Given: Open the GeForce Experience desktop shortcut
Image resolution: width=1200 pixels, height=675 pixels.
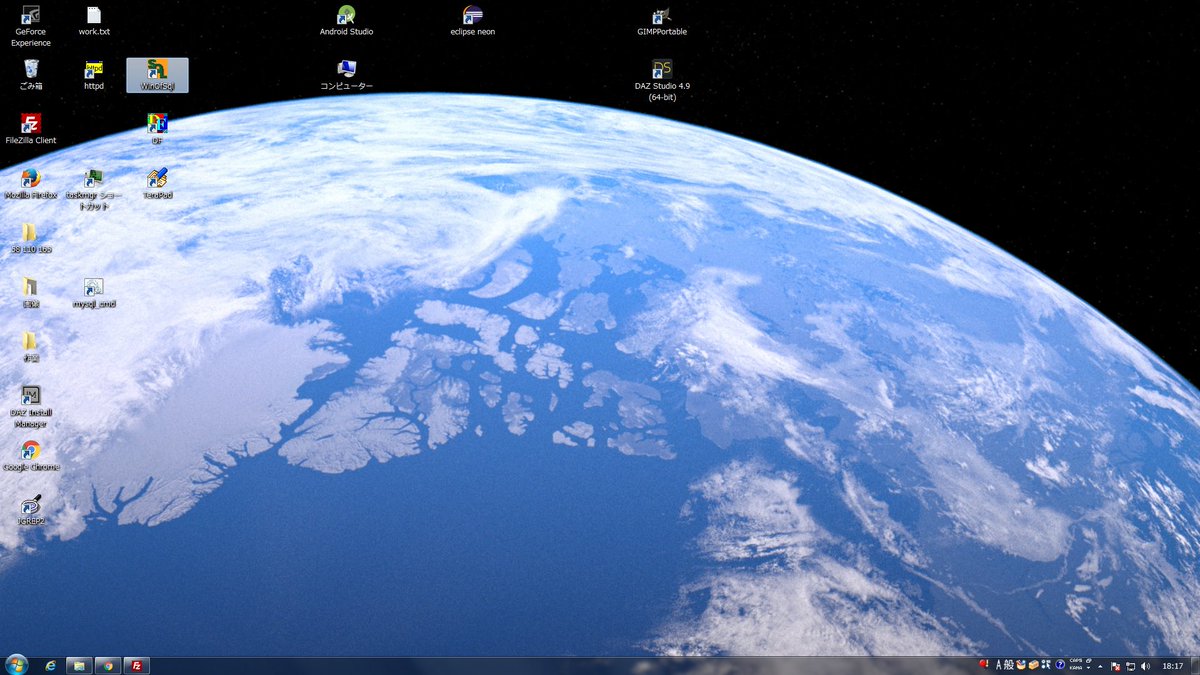Looking at the screenshot, I should 31,26.
